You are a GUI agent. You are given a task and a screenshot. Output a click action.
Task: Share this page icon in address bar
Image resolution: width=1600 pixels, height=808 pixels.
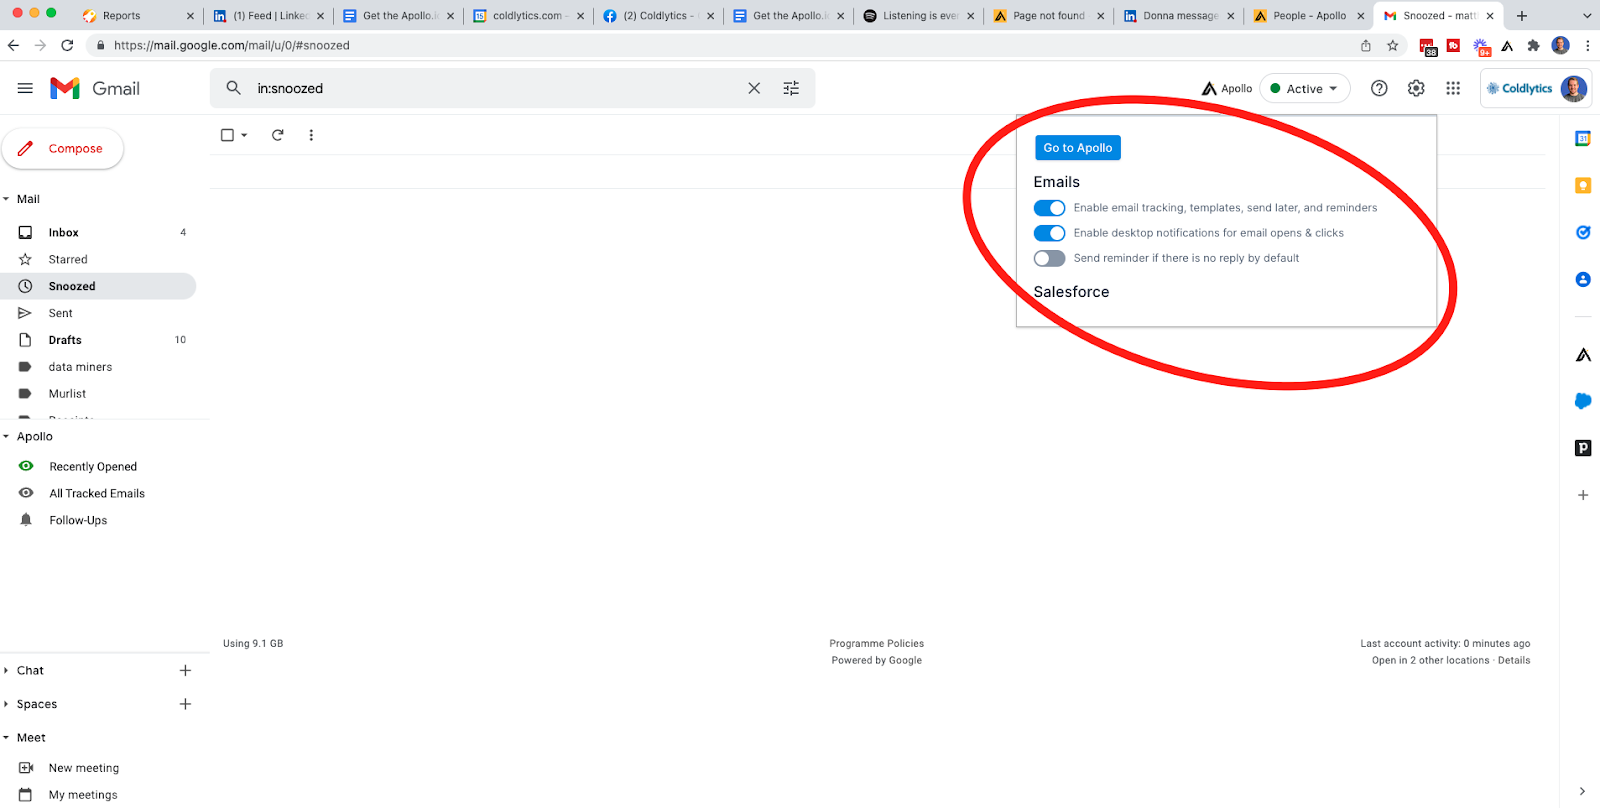pos(1366,45)
